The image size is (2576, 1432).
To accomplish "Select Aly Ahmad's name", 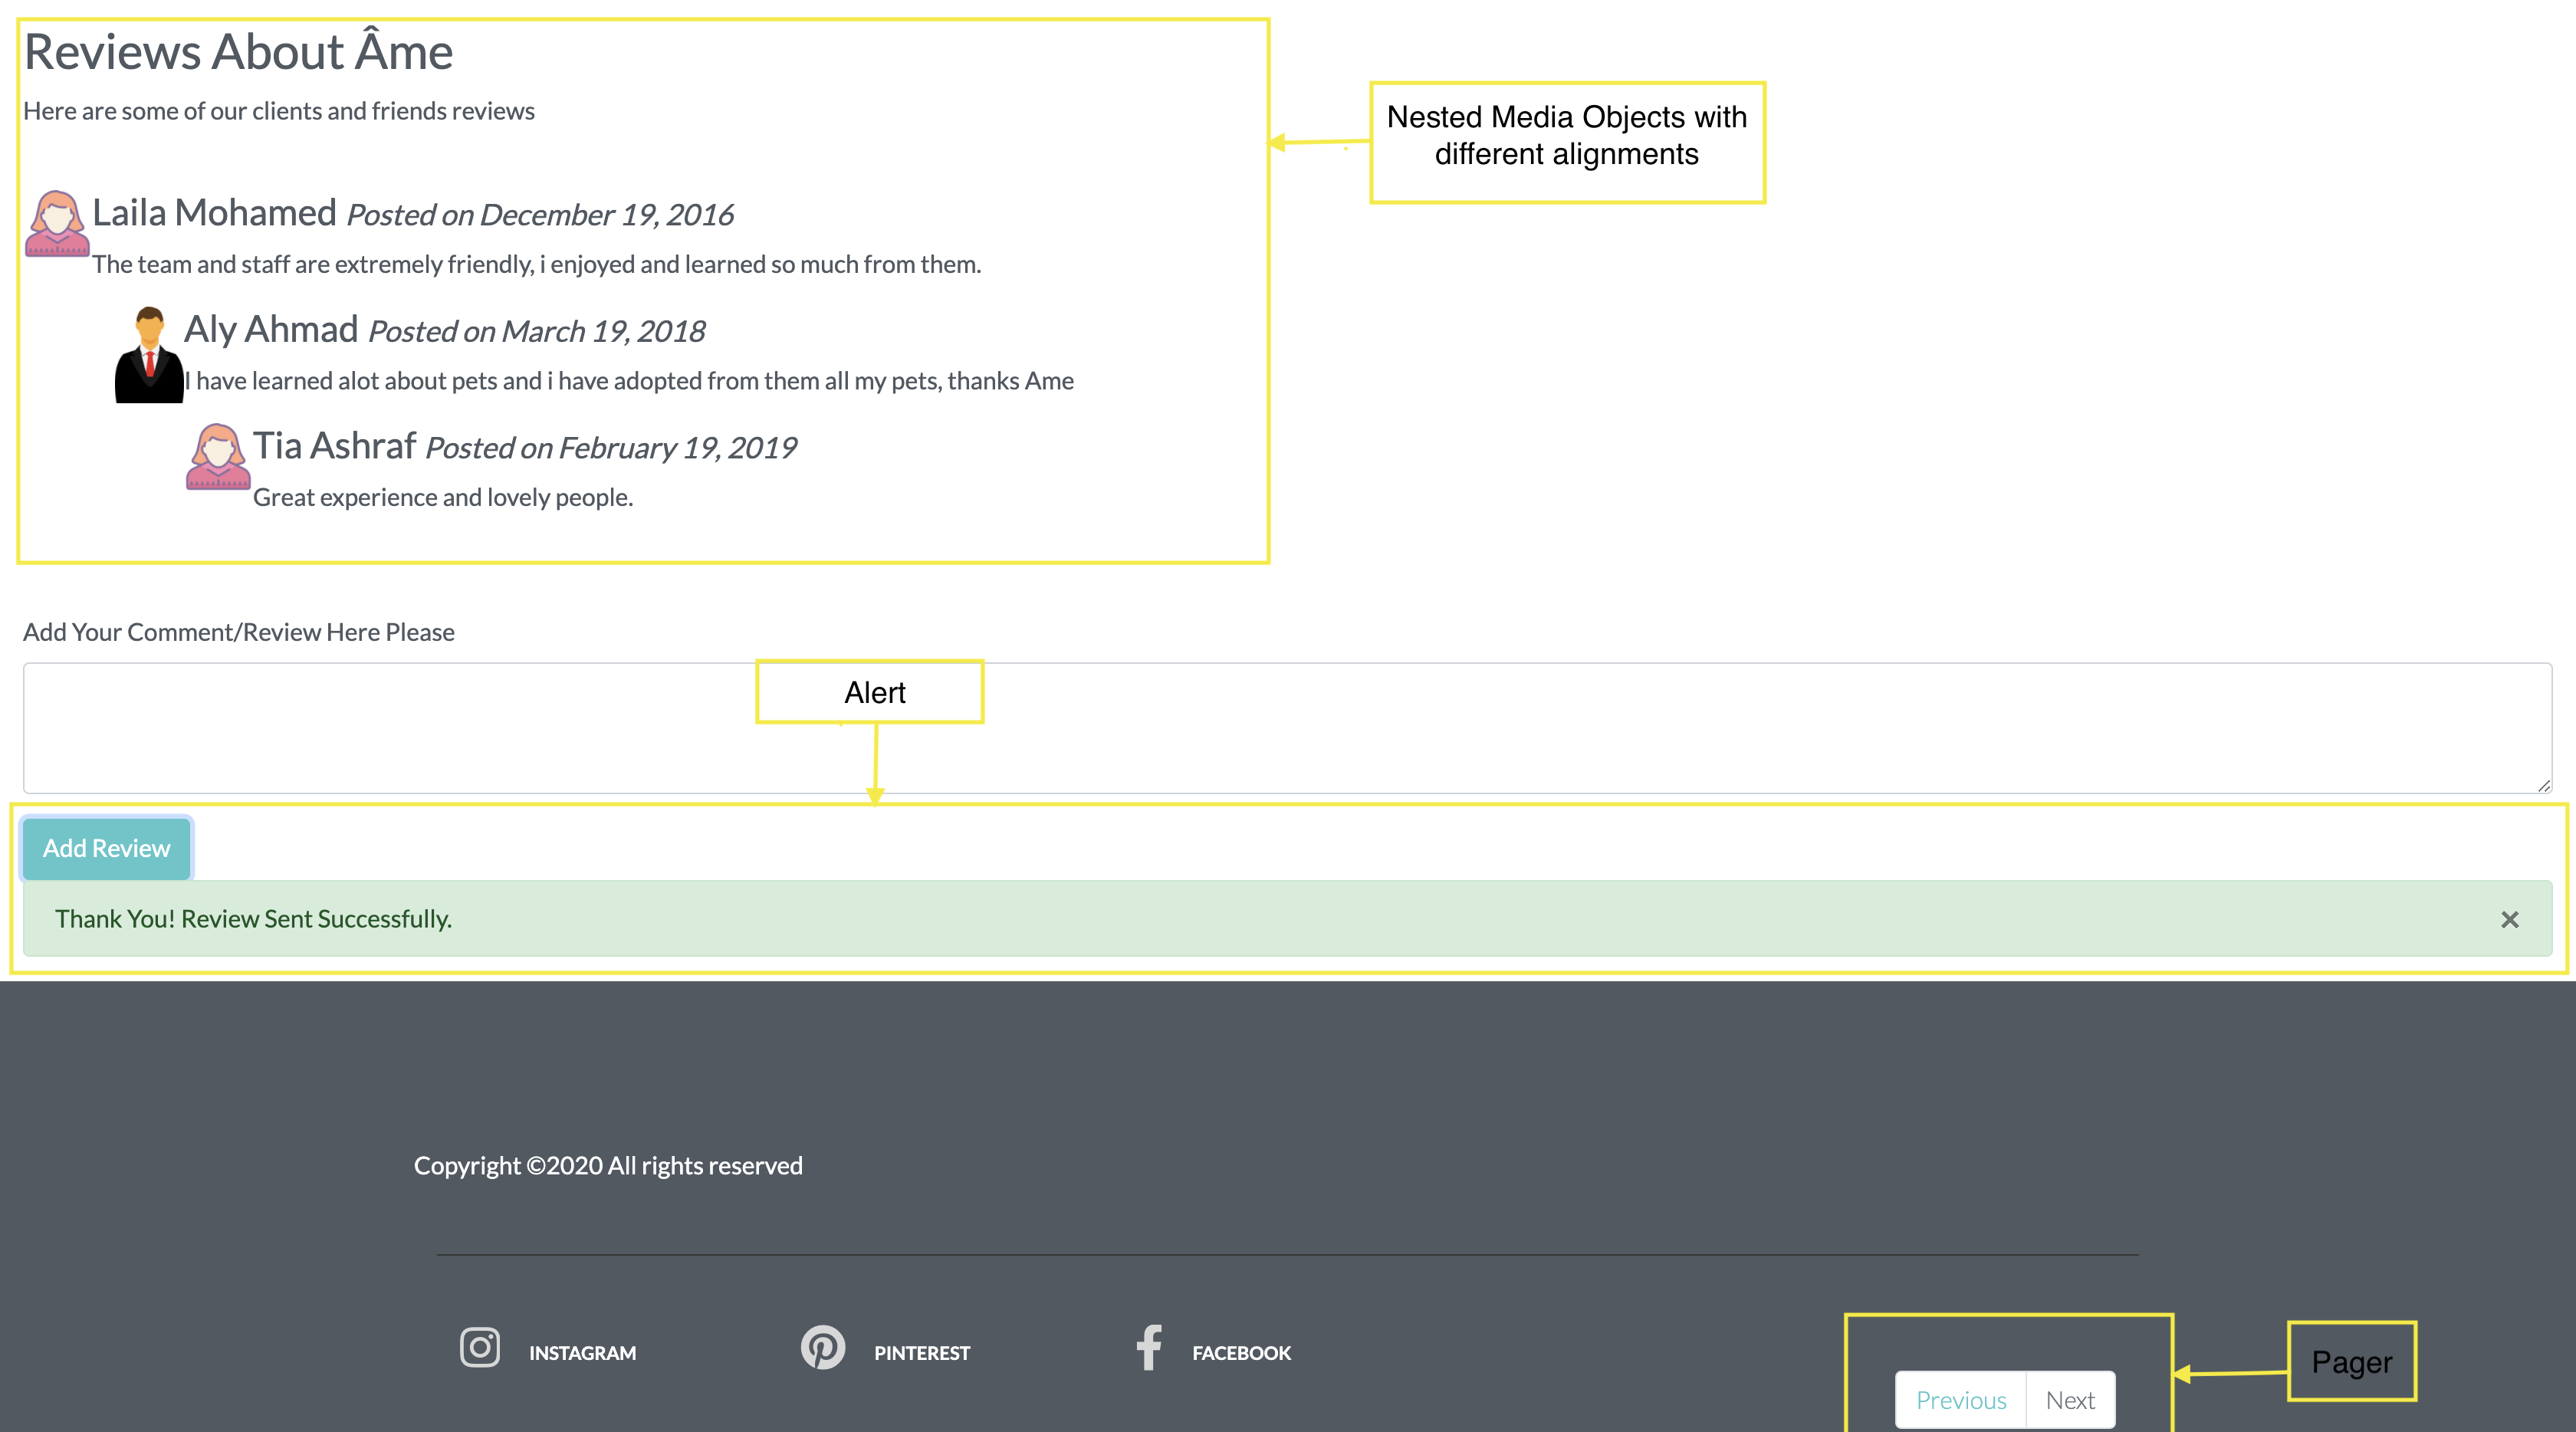I will (271, 329).
